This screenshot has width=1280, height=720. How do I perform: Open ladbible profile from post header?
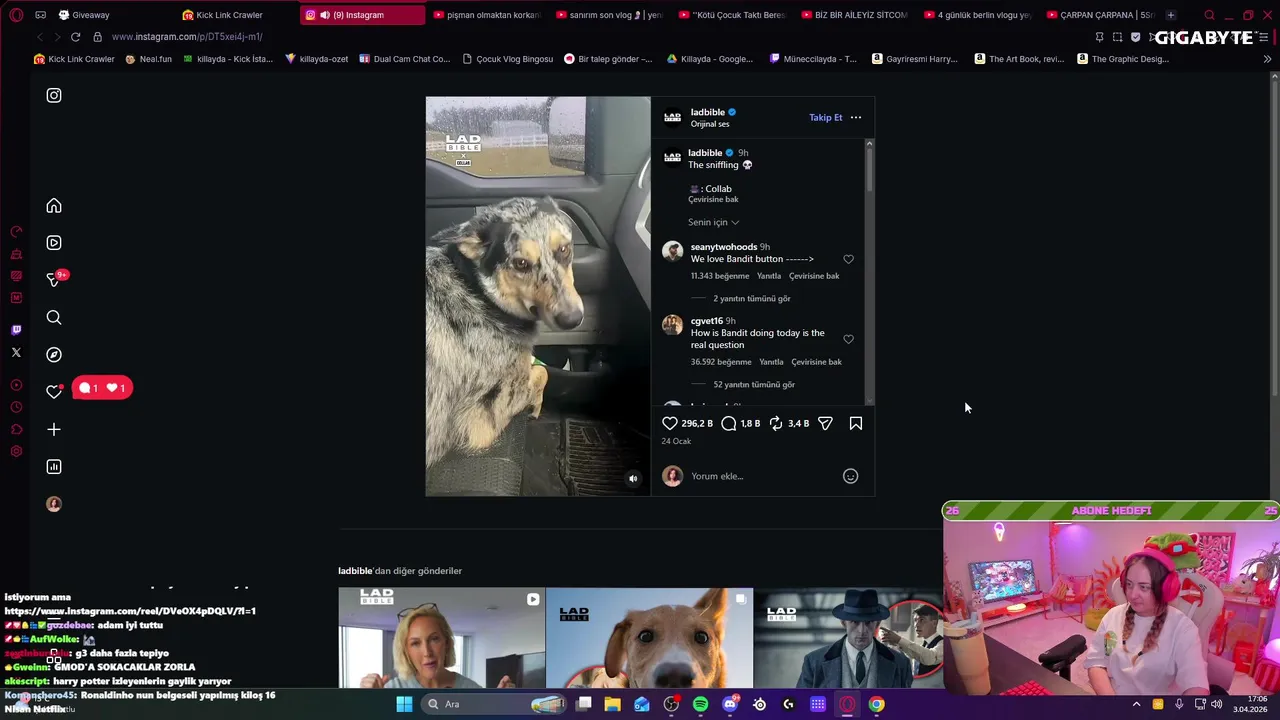tap(707, 112)
